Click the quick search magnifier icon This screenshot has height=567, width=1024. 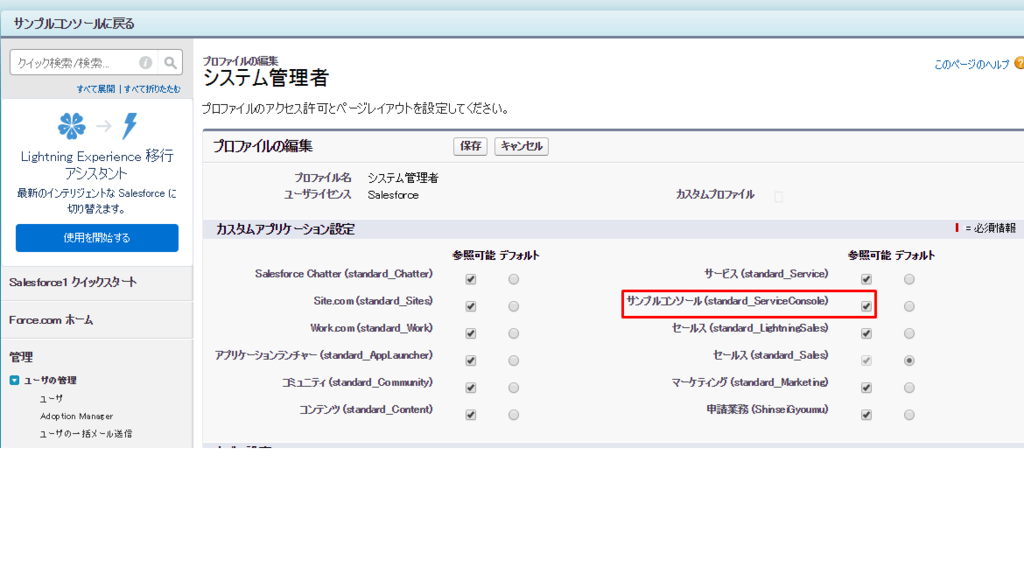tap(170, 63)
